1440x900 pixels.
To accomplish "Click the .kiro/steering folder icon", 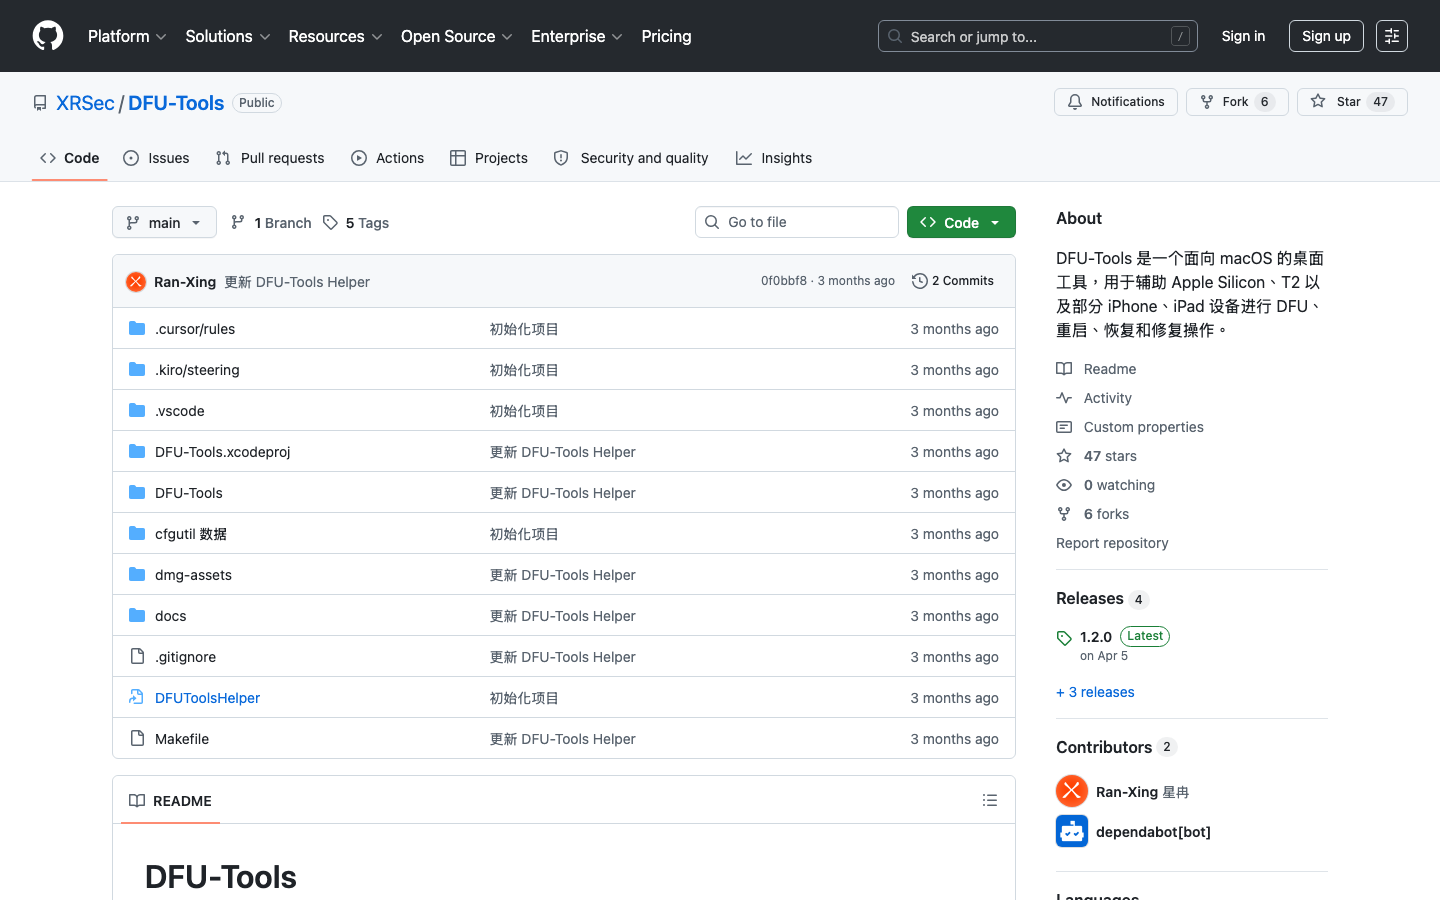I will point(137,369).
